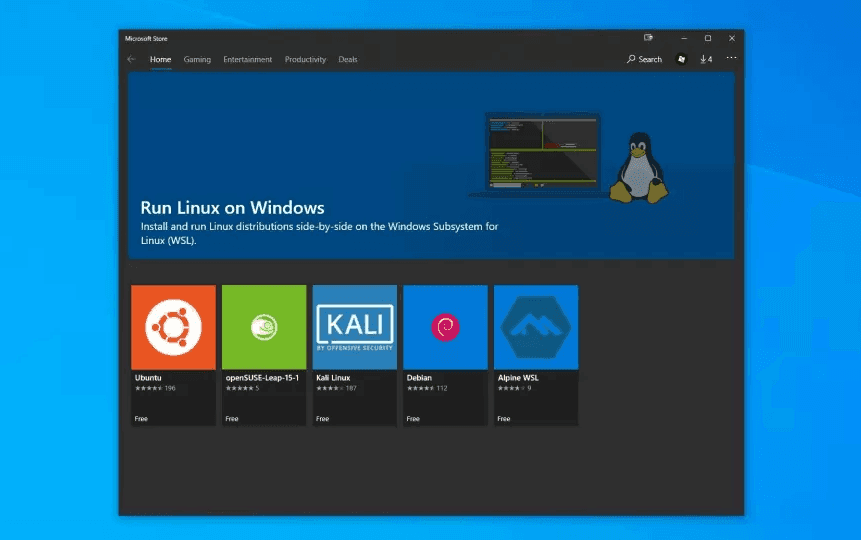The image size is (861, 540).
Task: Maximize the Microsoft Store window
Action: [x=708, y=38]
